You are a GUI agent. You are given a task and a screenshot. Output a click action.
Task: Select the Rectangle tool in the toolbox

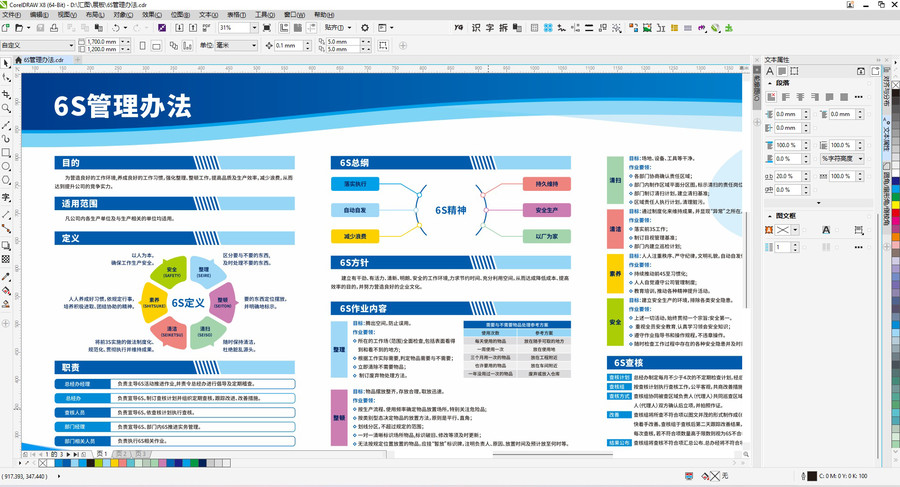6,153
